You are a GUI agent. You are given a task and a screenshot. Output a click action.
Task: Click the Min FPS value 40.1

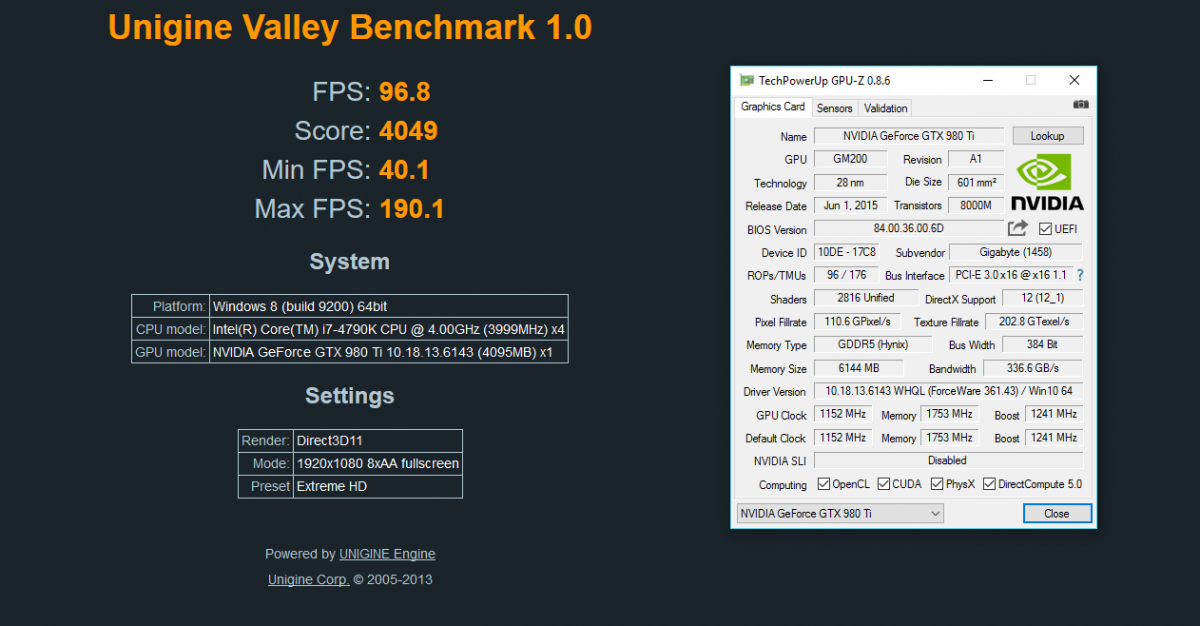click(x=404, y=170)
